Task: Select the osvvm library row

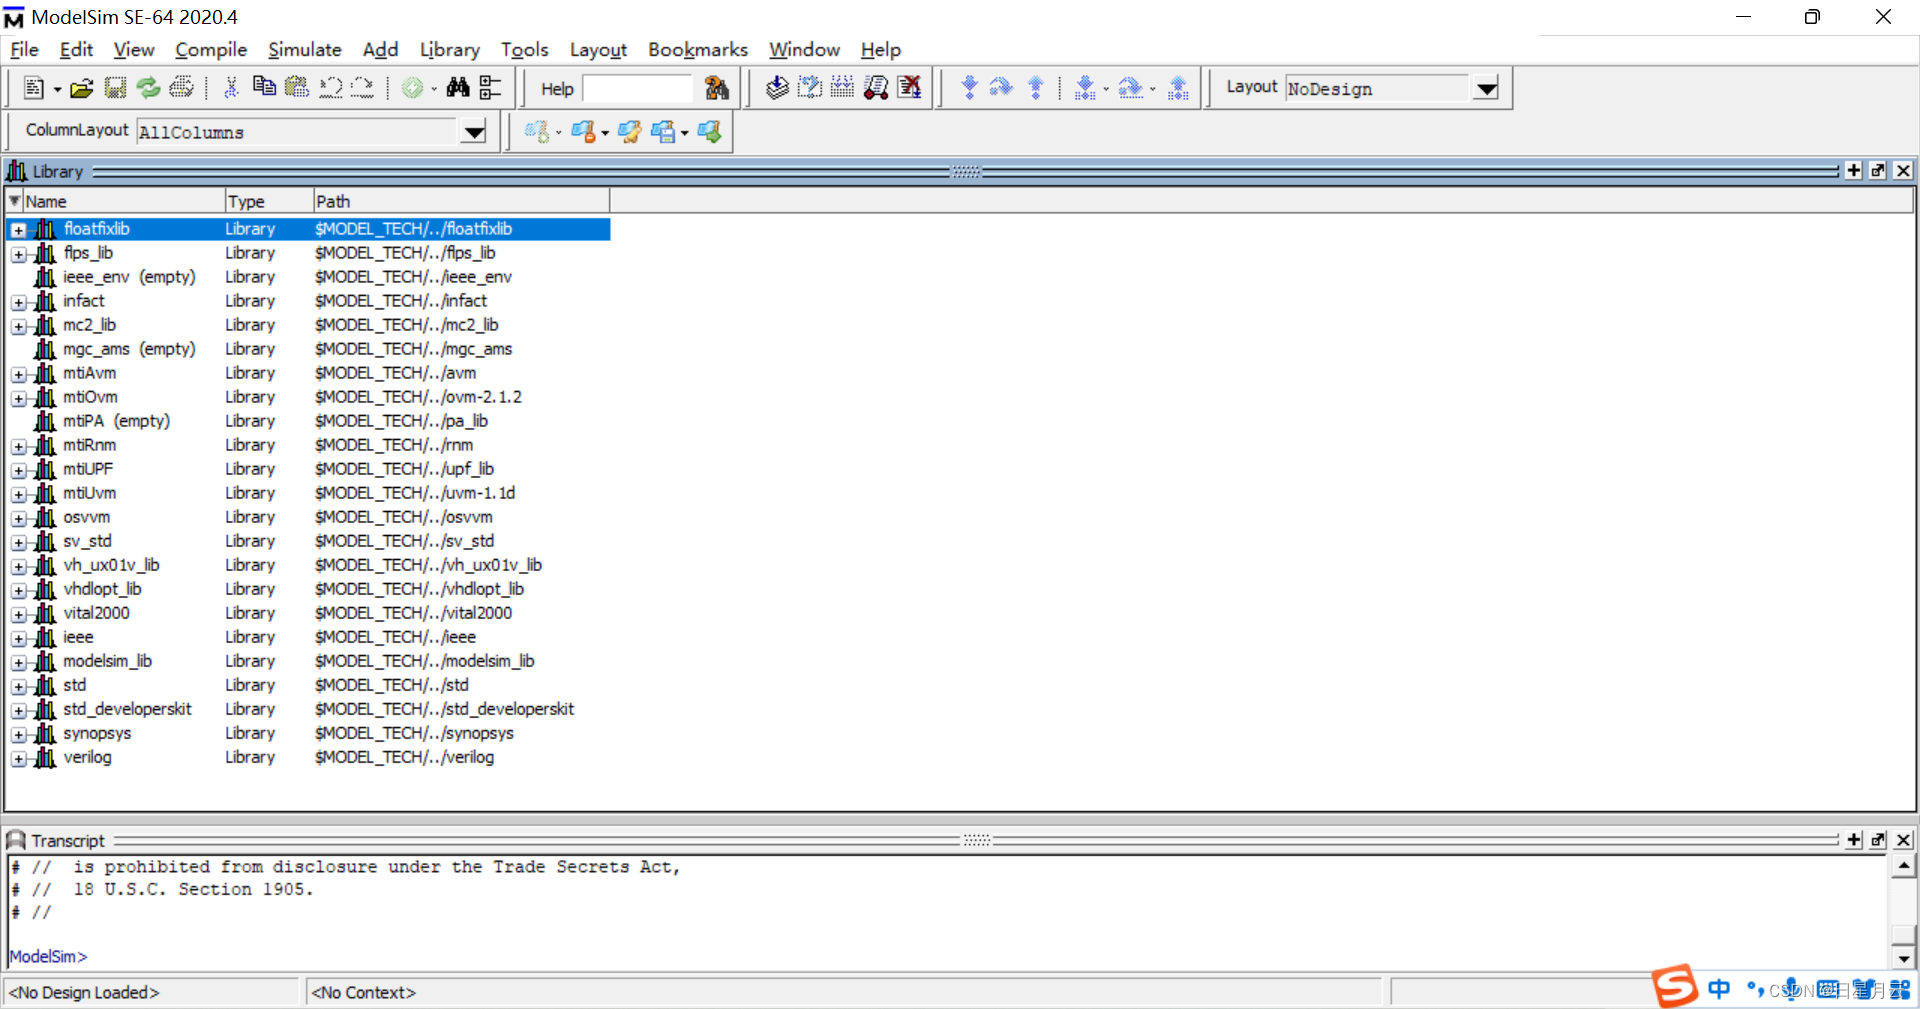Action: (x=308, y=517)
